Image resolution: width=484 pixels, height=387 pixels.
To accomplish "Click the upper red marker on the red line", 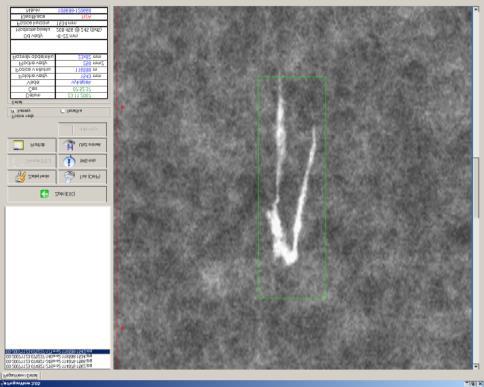I will (x=122, y=107).
